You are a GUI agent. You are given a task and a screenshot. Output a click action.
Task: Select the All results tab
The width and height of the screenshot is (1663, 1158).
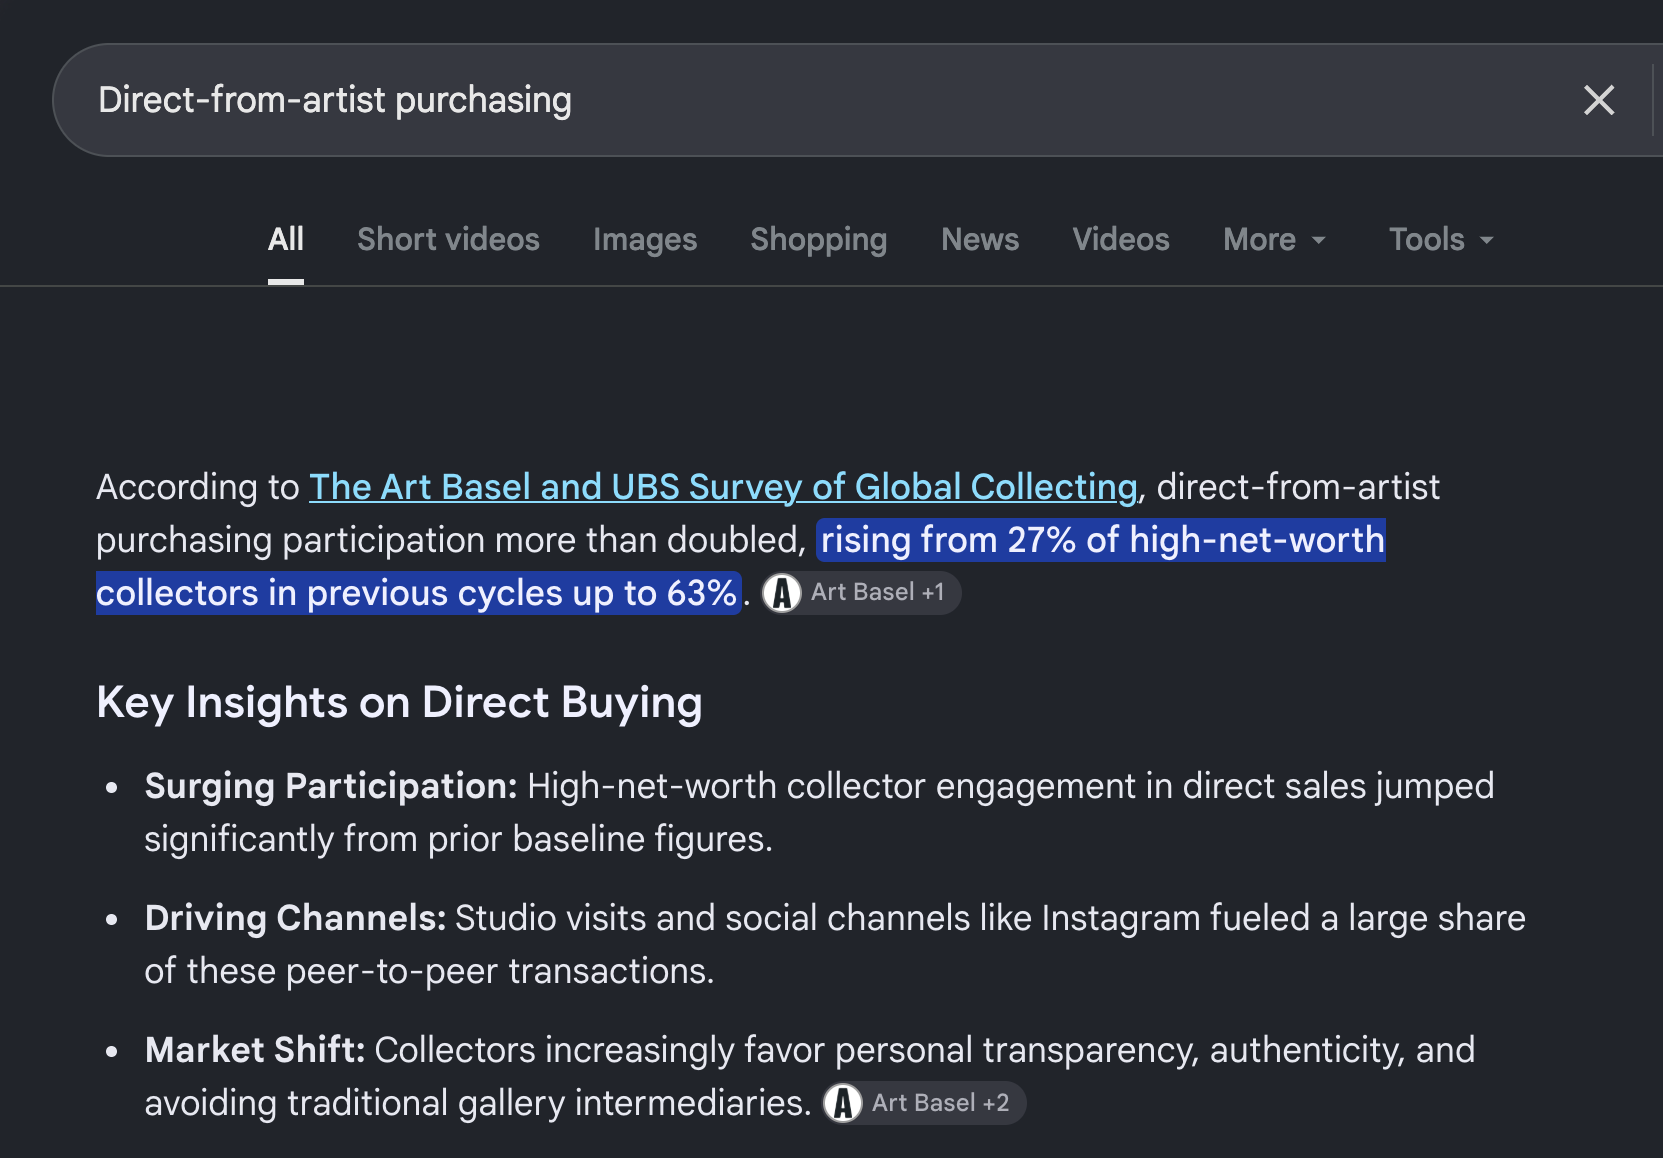286,239
